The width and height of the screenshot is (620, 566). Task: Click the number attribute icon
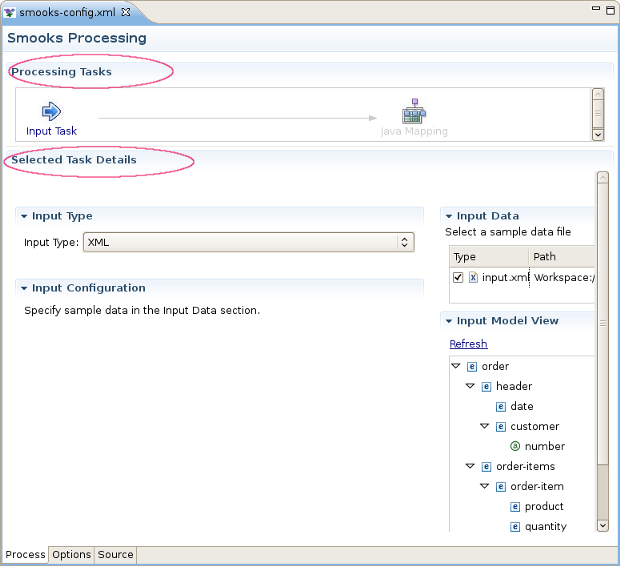pyautogui.click(x=515, y=446)
